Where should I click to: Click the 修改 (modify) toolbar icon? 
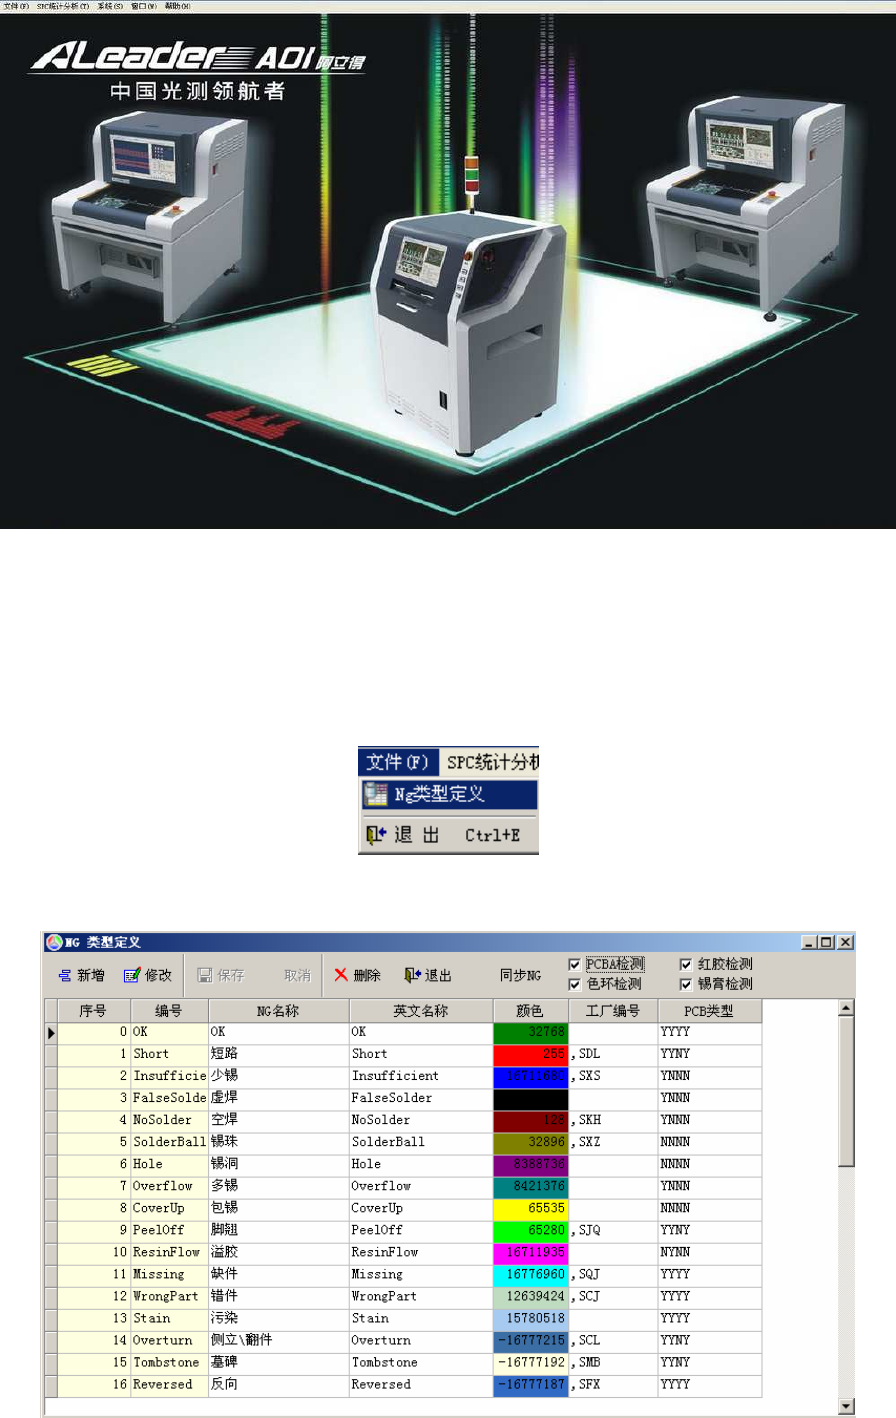pos(132,975)
